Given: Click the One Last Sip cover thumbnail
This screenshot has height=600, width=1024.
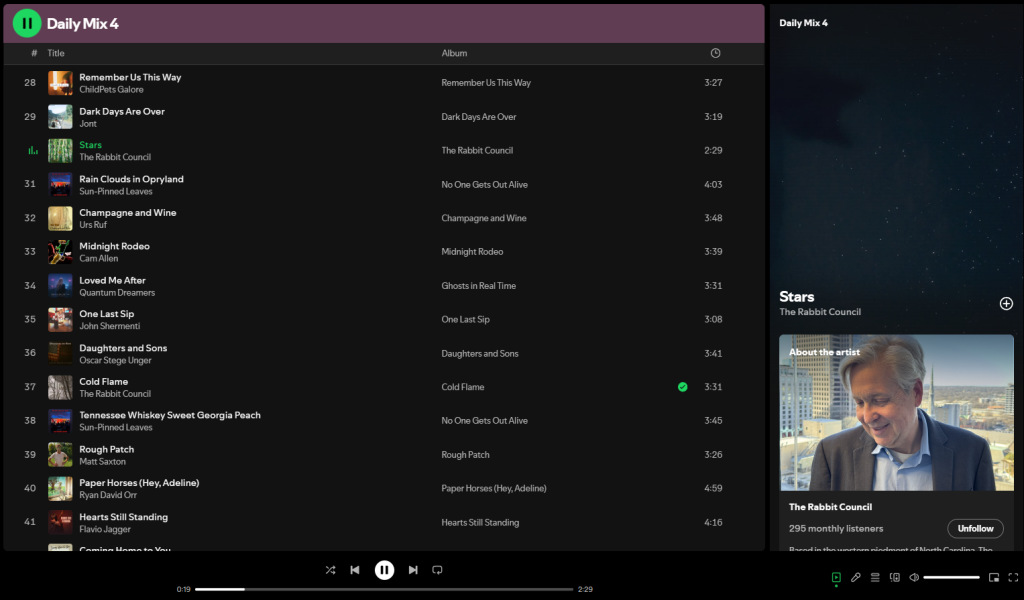Looking at the screenshot, I should [x=60, y=320].
